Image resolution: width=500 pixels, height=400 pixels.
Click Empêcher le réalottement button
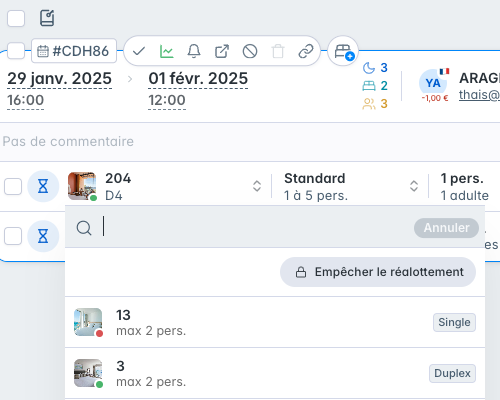pyautogui.click(x=378, y=272)
